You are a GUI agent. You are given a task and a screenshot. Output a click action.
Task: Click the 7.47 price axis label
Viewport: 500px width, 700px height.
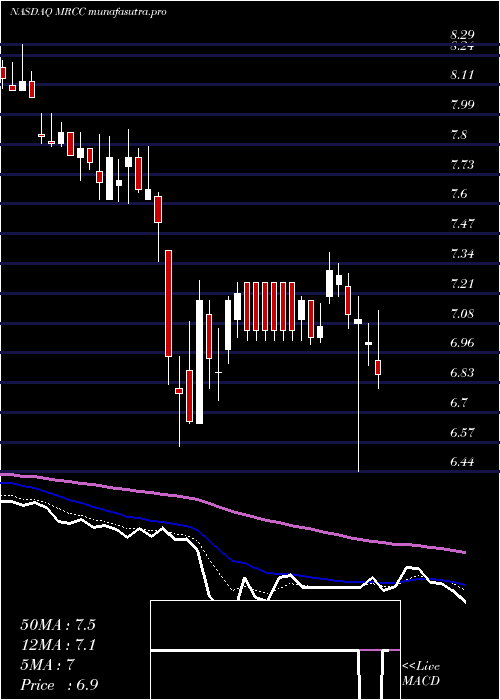(x=462, y=224)
